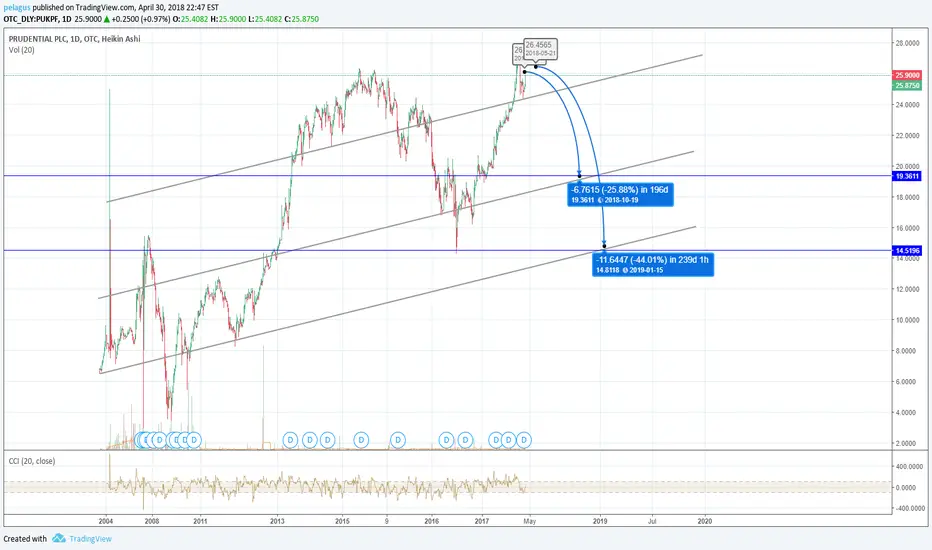Click the May time axis label

(x=530, y=521)
